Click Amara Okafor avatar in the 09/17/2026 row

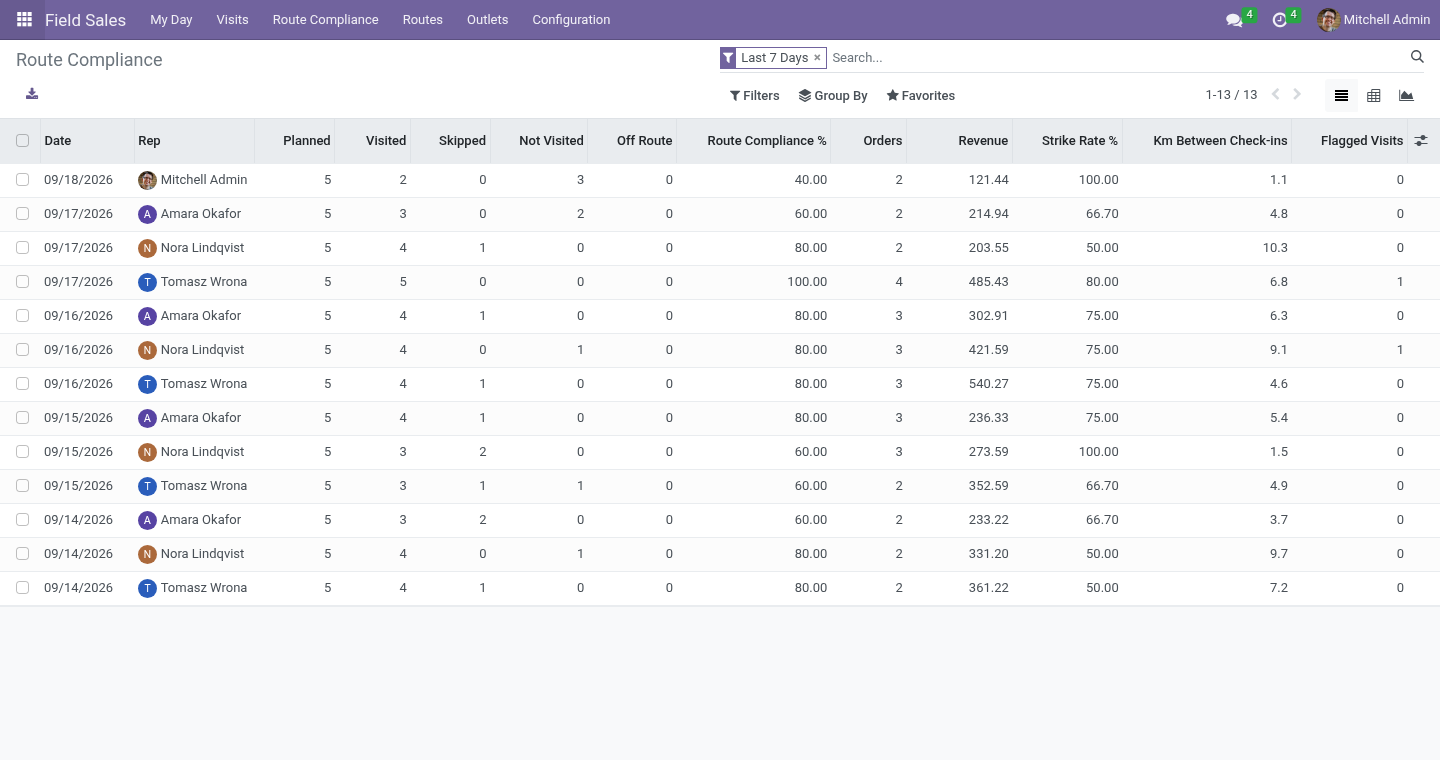pyautogui.click(x=147, y=214)
